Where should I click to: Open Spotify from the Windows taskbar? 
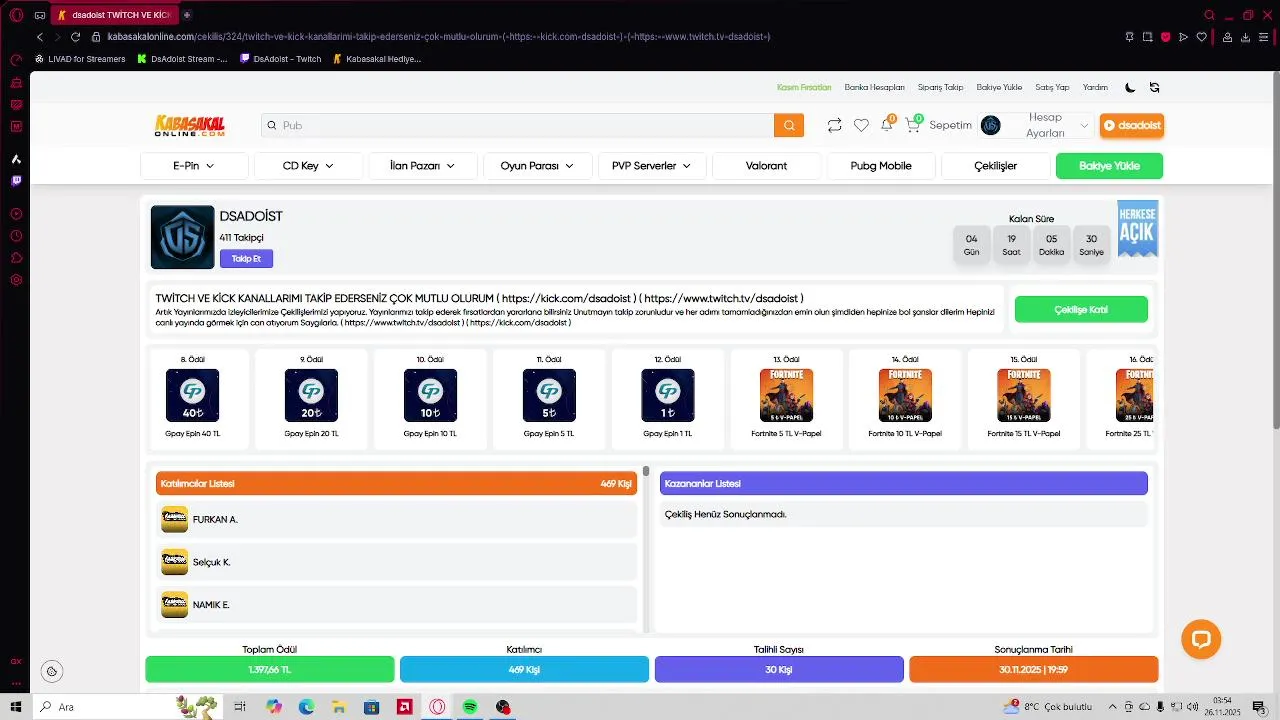pos(470,707)
